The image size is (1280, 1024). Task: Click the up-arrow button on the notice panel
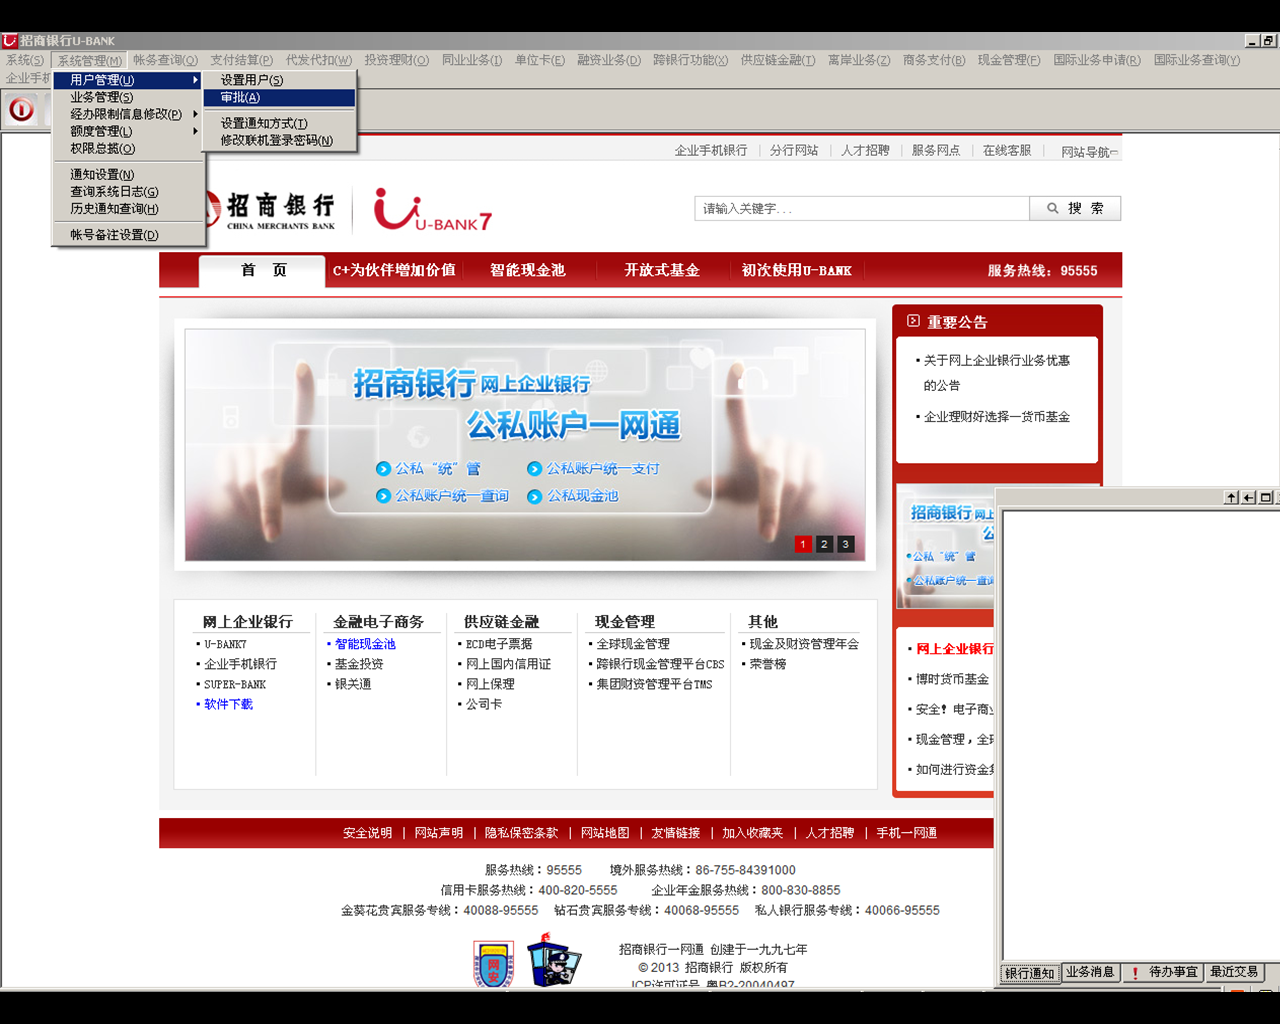tap(1231, 497)
